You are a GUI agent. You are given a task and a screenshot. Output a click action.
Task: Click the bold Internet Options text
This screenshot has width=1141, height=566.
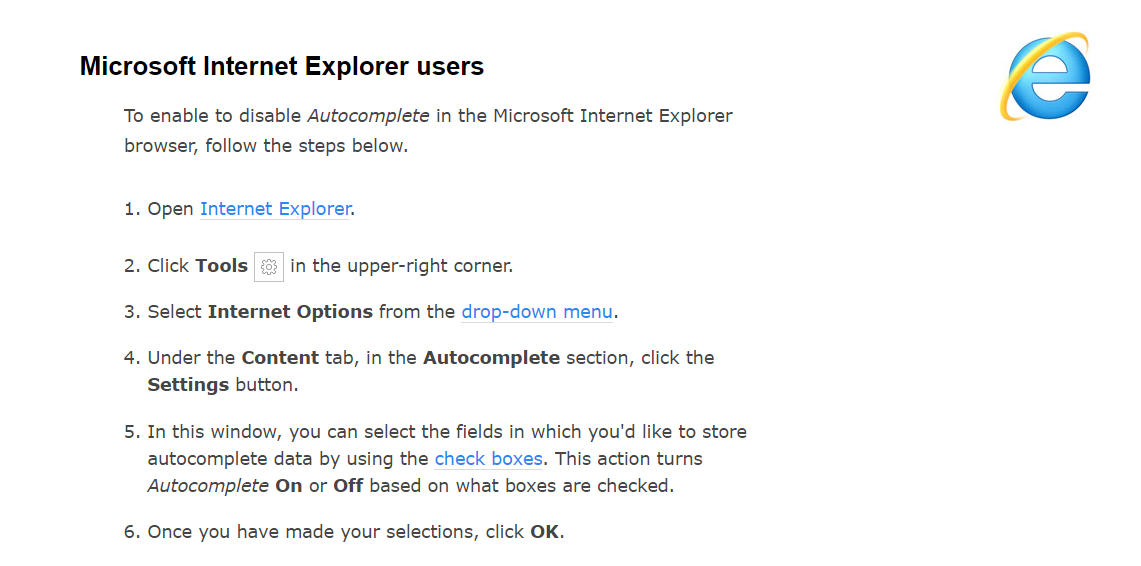pos(290,312)
